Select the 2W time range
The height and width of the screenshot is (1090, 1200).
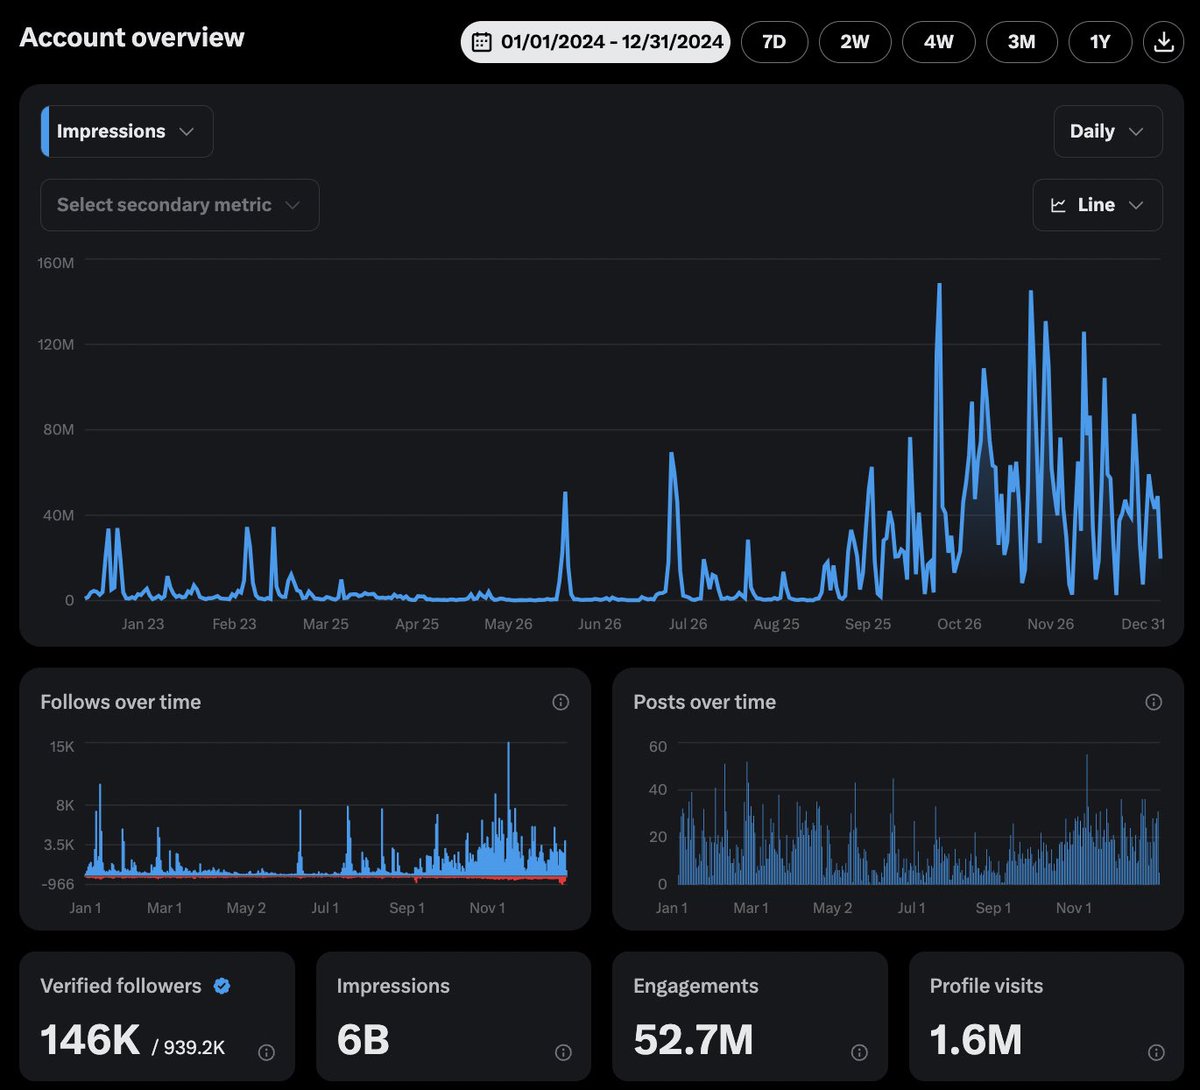(x=855, y=42)
